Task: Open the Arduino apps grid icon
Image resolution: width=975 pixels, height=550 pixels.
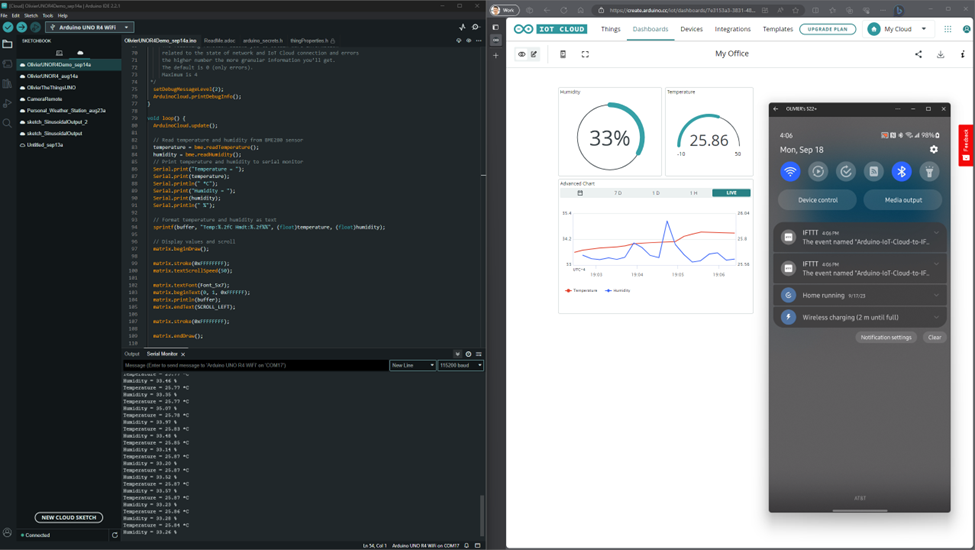Action: (x=948, y=29)
